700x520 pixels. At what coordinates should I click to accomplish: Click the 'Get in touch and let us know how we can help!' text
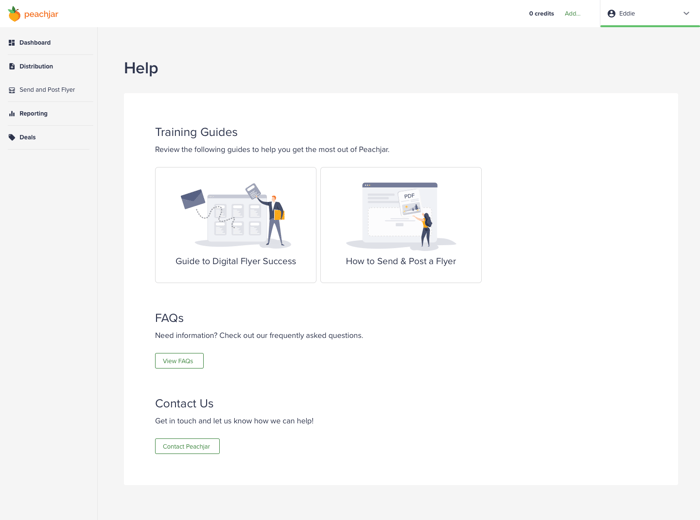234,421
